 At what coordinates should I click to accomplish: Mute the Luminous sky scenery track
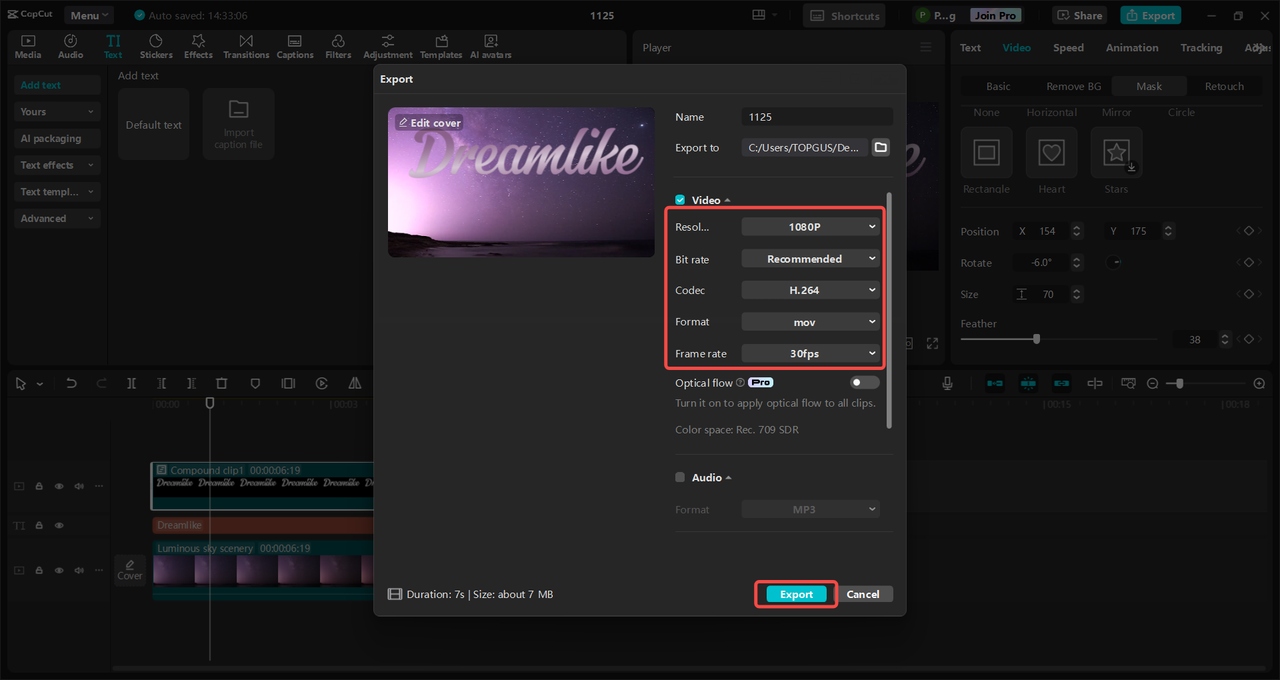click(79, 570)
